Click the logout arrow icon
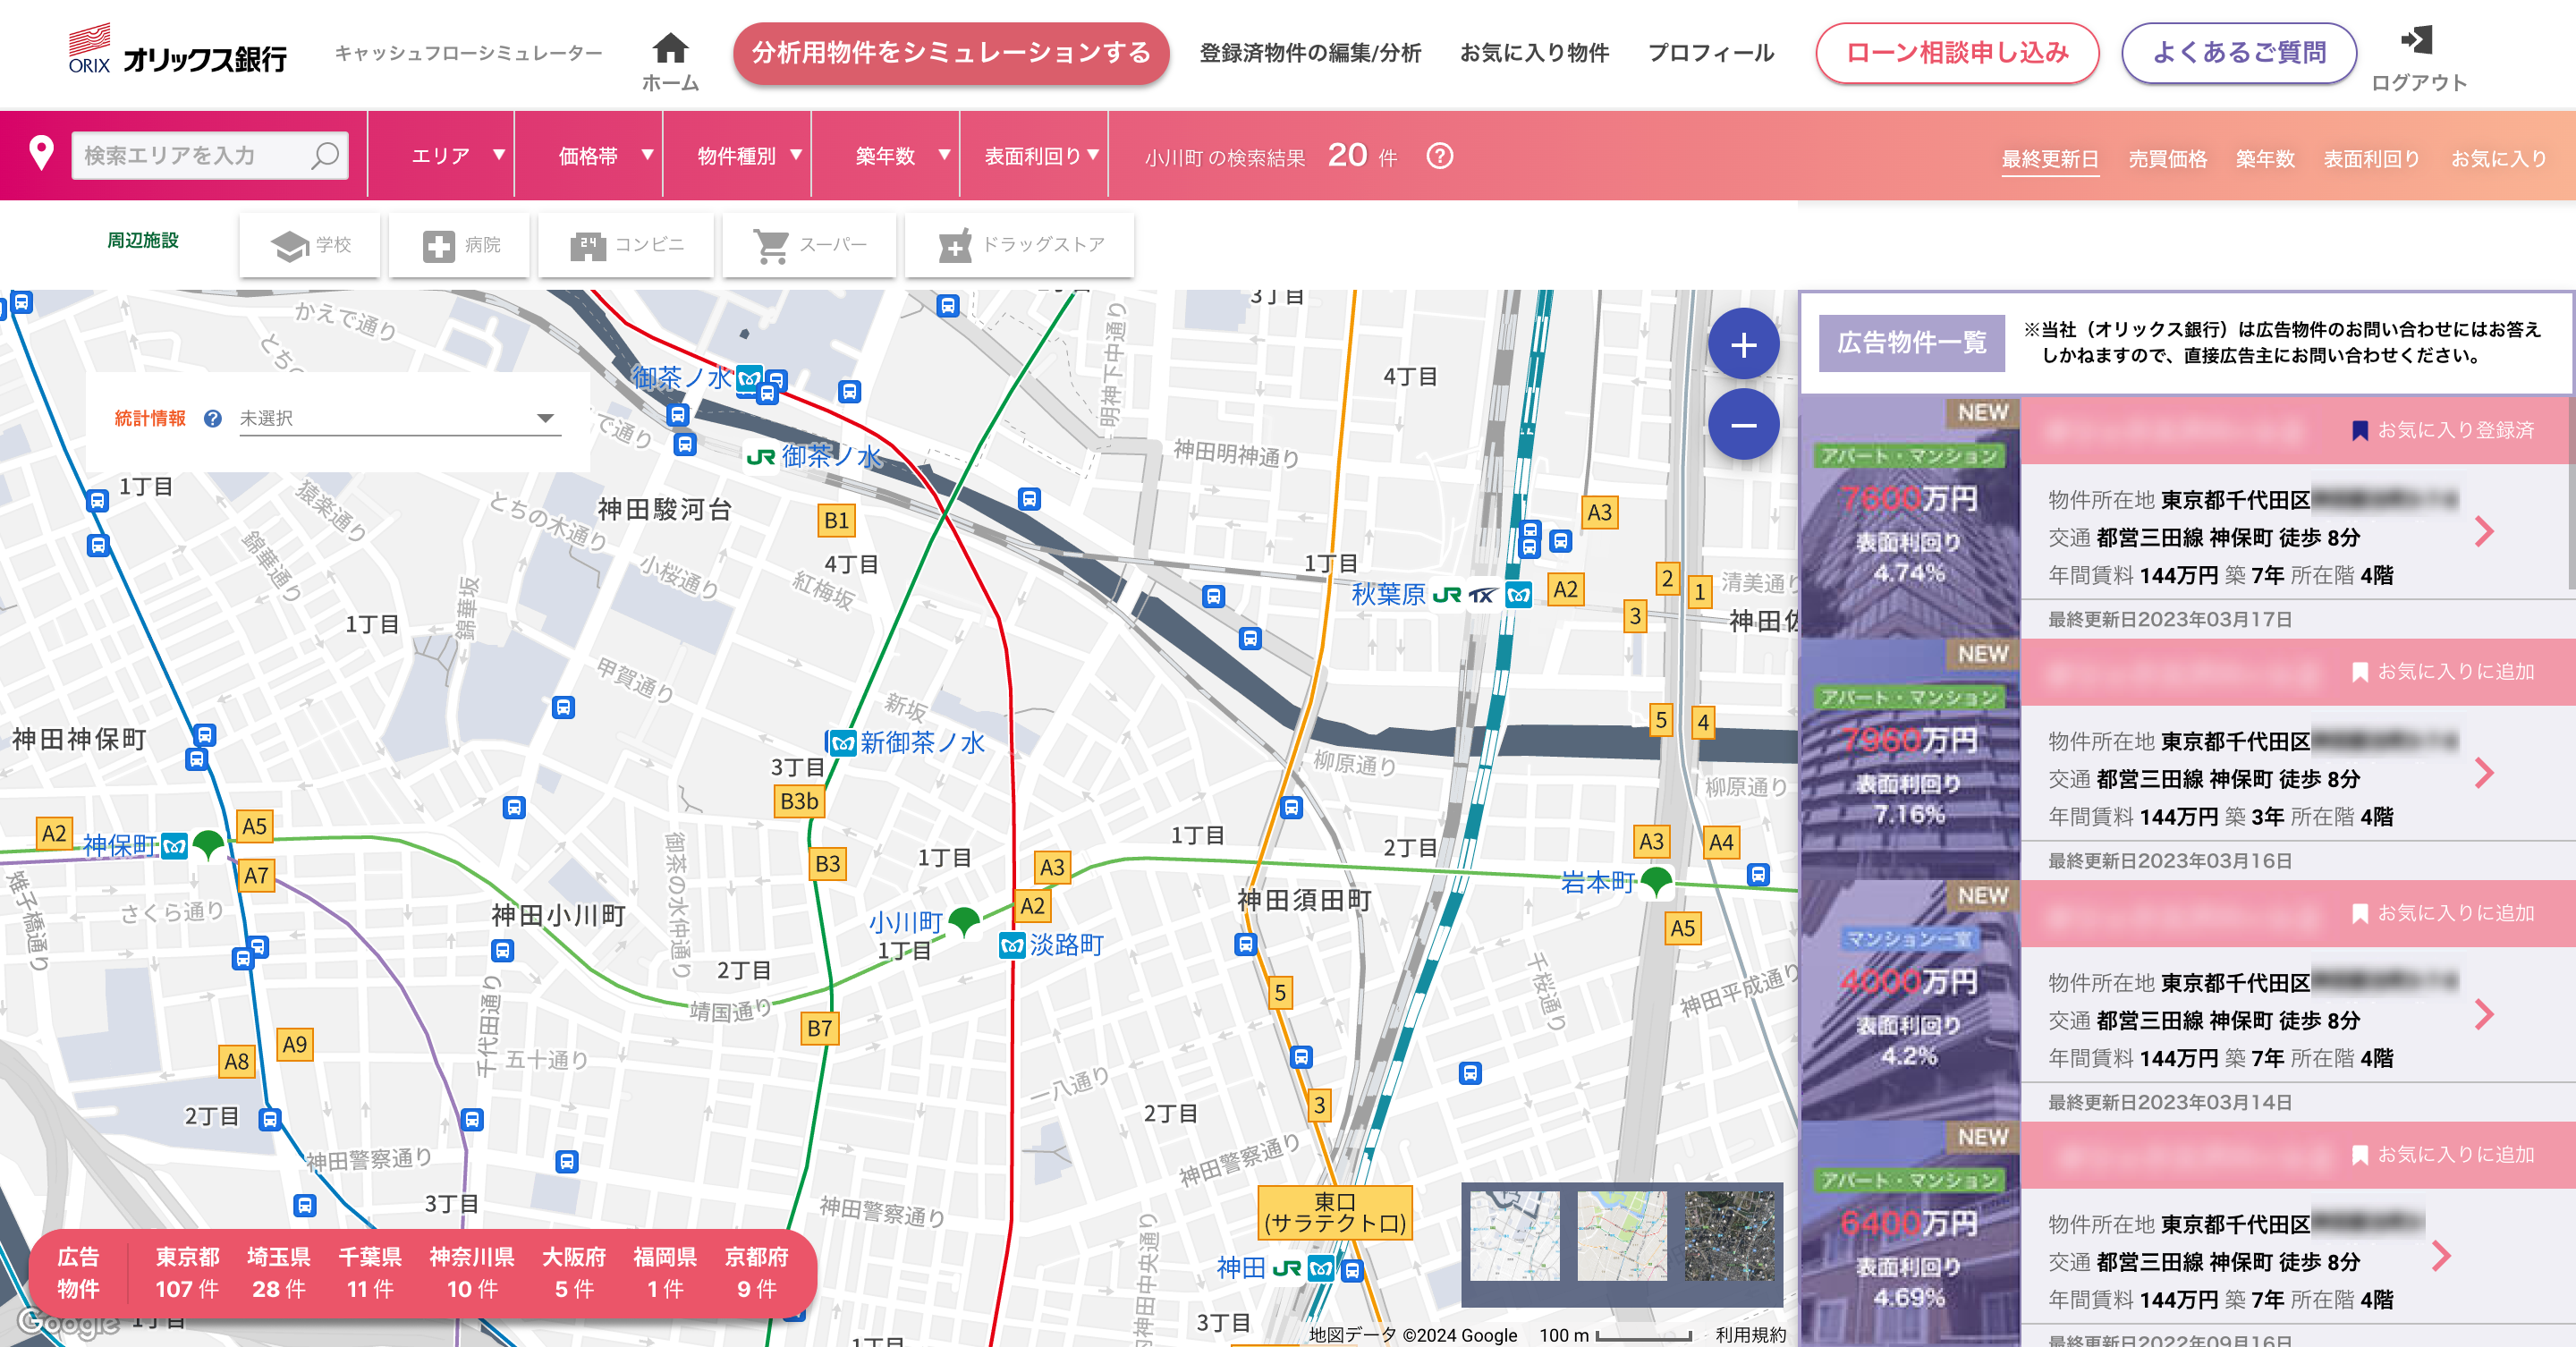Screen dimensions: 2576x1347 [x=2417, y=40]
